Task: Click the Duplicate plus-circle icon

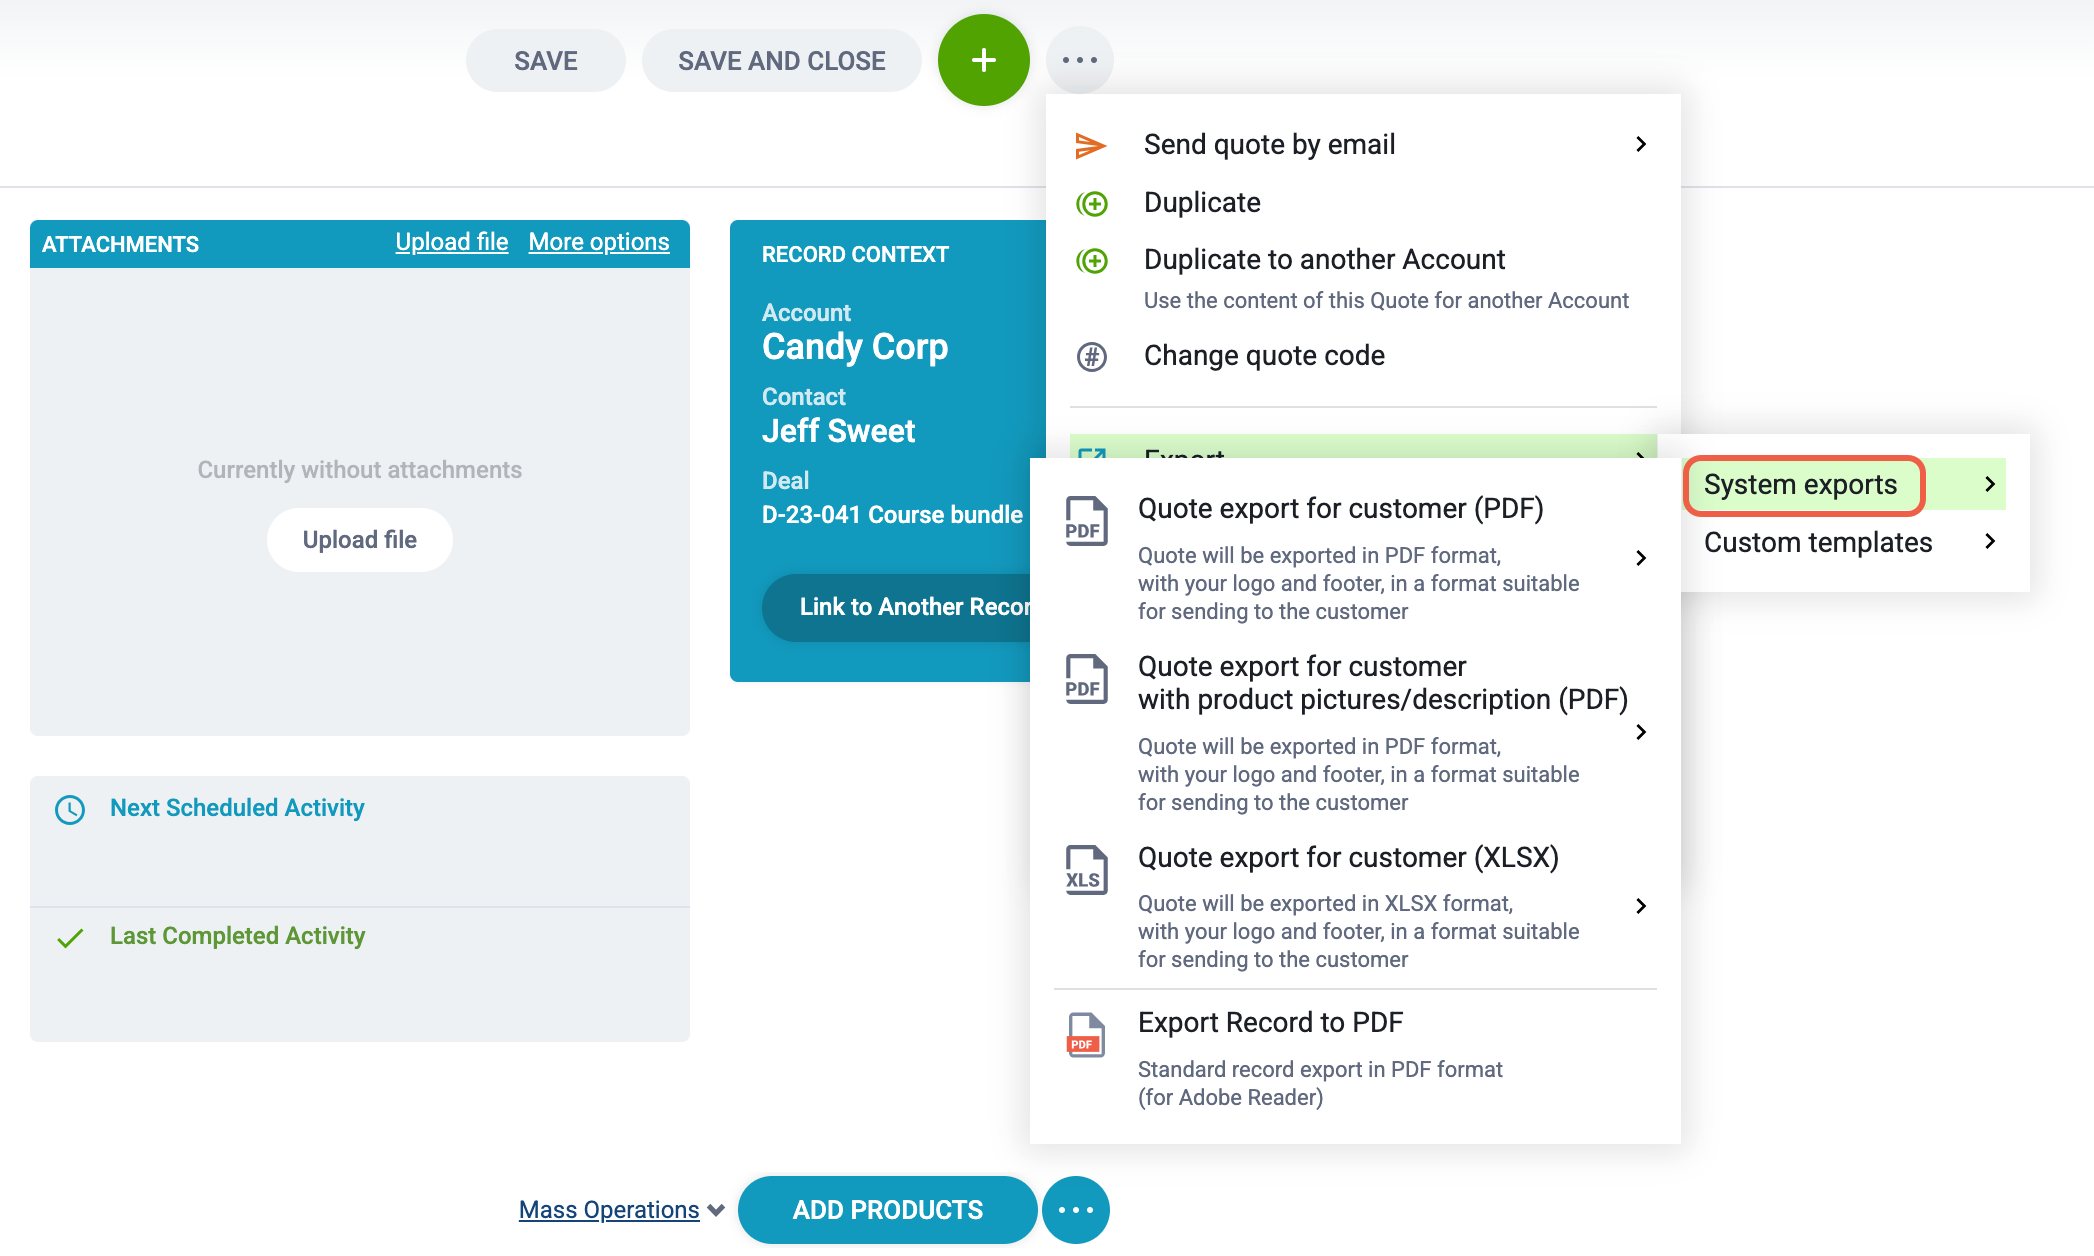Action: (x=1091, y=203)
